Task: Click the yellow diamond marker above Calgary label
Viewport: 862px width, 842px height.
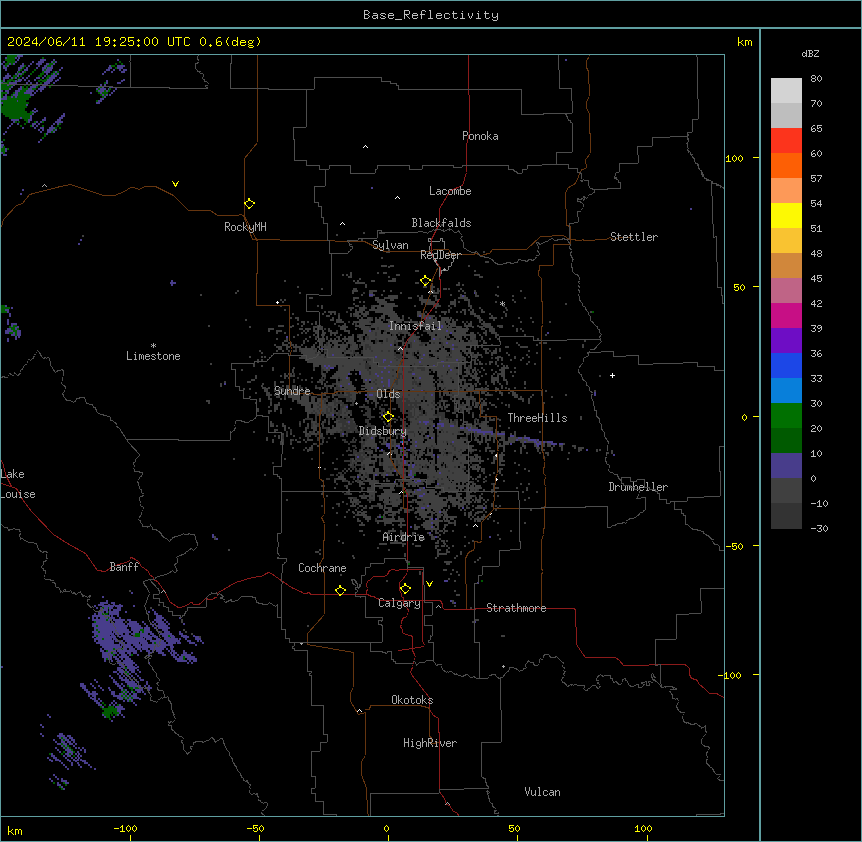Action: (x=405, y=589)
